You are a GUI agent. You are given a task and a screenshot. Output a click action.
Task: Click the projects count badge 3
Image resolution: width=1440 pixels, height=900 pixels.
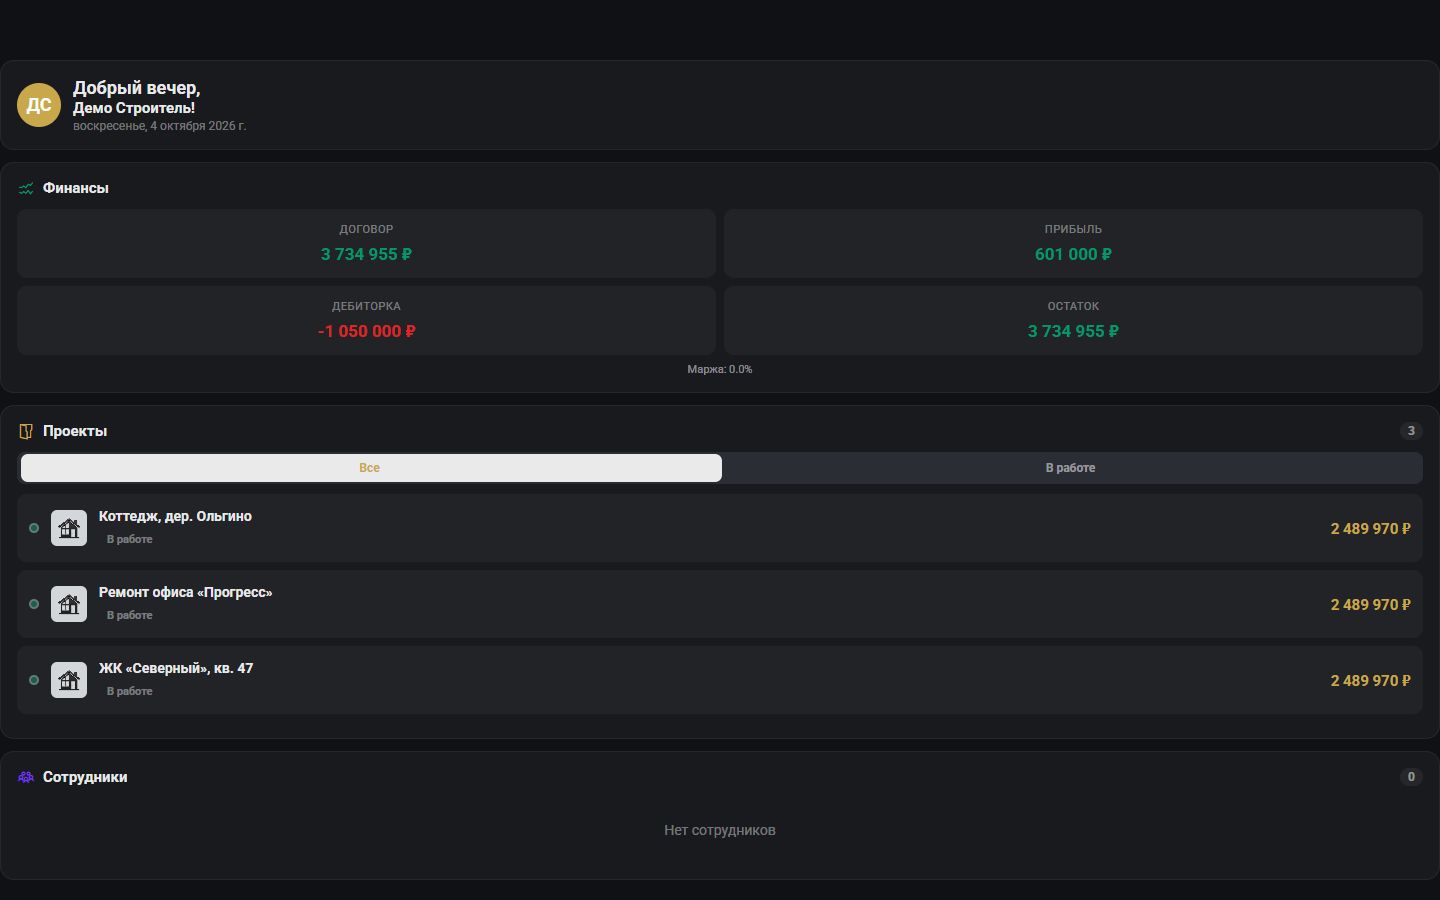[x=1411, y=431]
